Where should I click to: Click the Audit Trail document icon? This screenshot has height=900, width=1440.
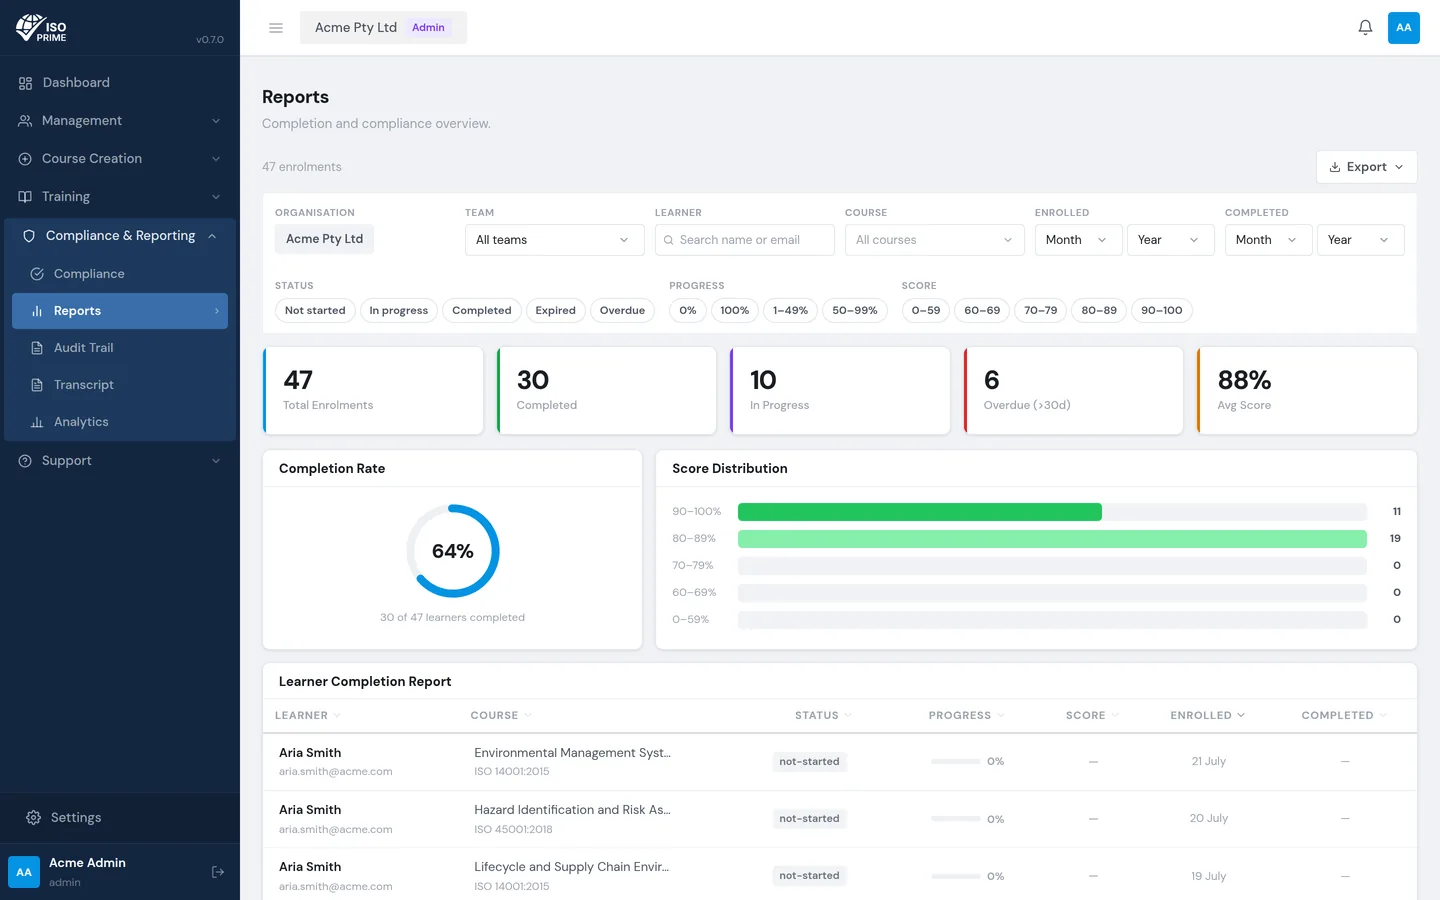[x=37, y=348]
